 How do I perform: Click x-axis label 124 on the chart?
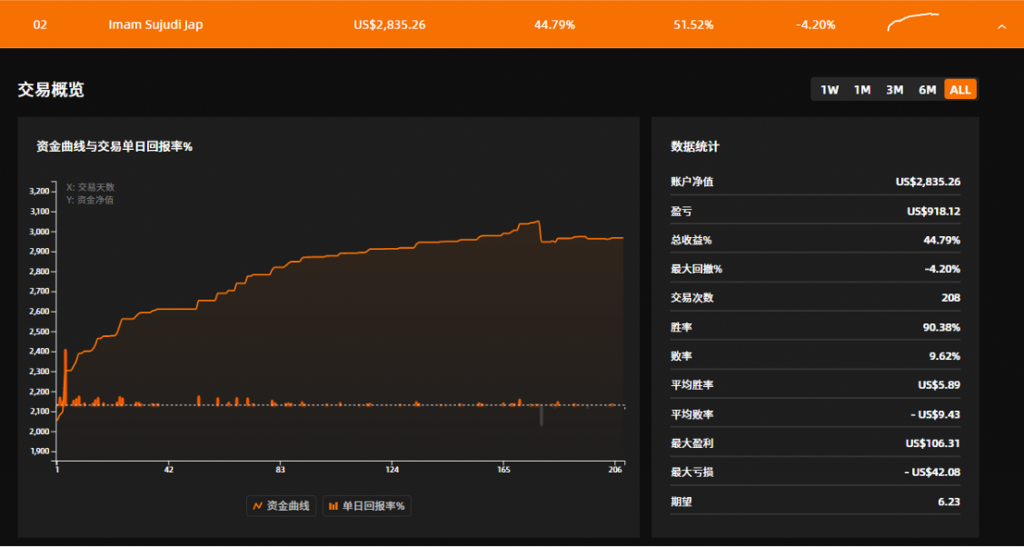pos(392,470)
